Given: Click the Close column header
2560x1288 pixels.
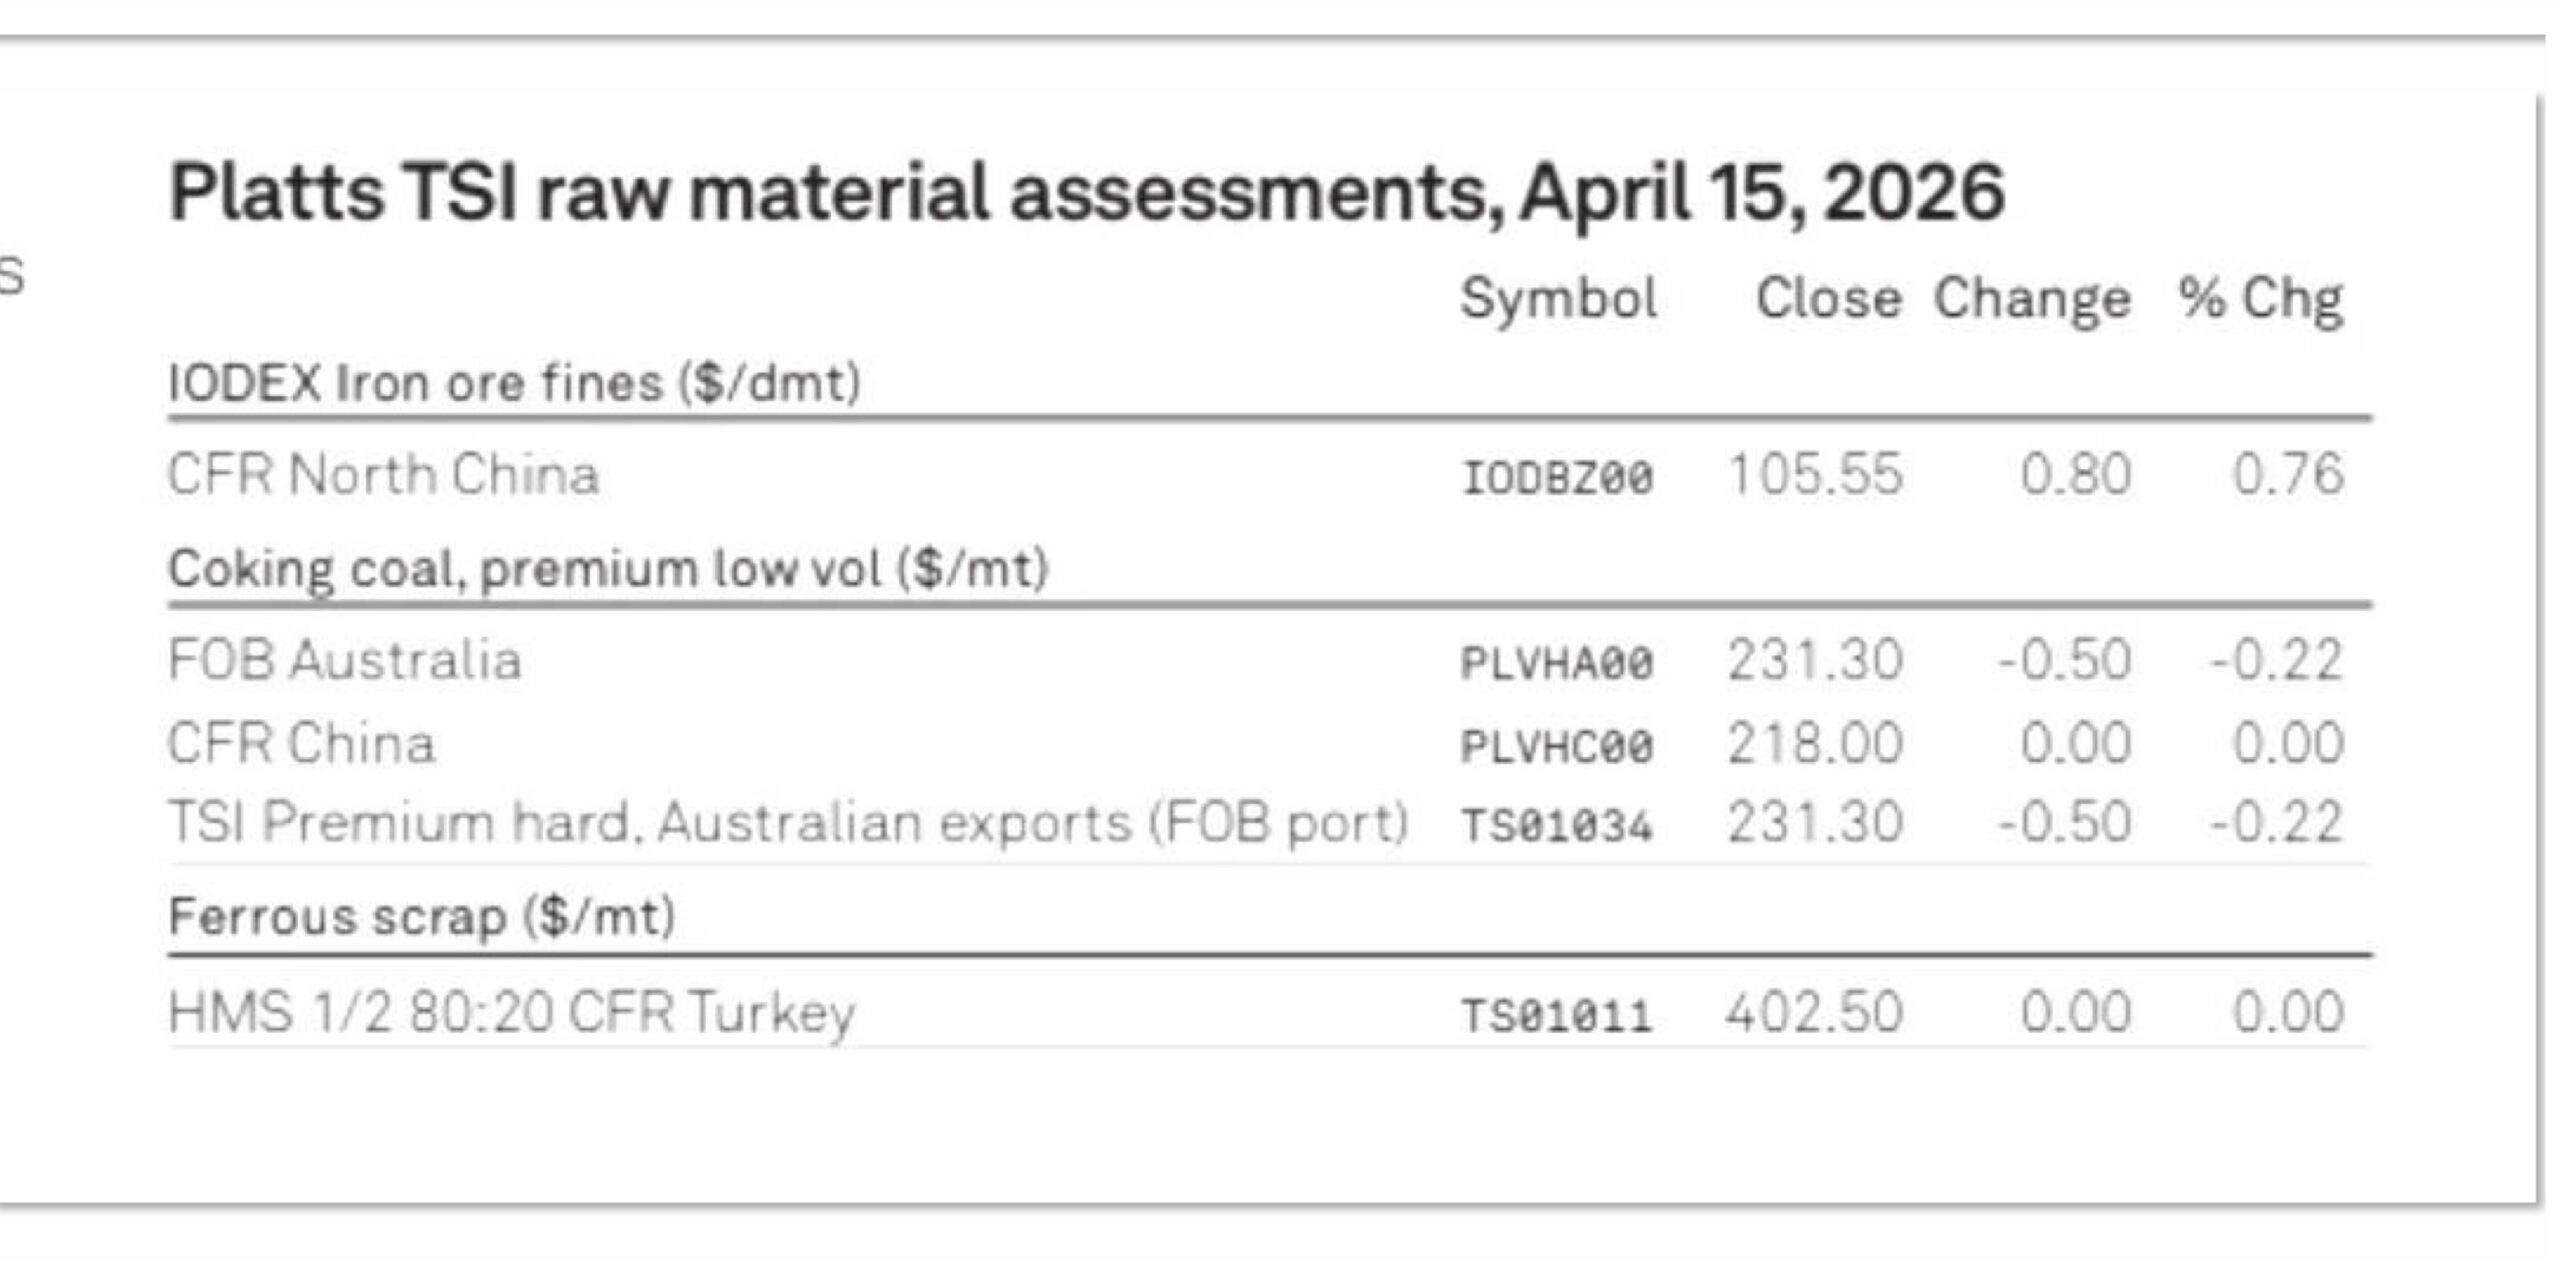Looking at the screenshot, I should [1828, 298].
